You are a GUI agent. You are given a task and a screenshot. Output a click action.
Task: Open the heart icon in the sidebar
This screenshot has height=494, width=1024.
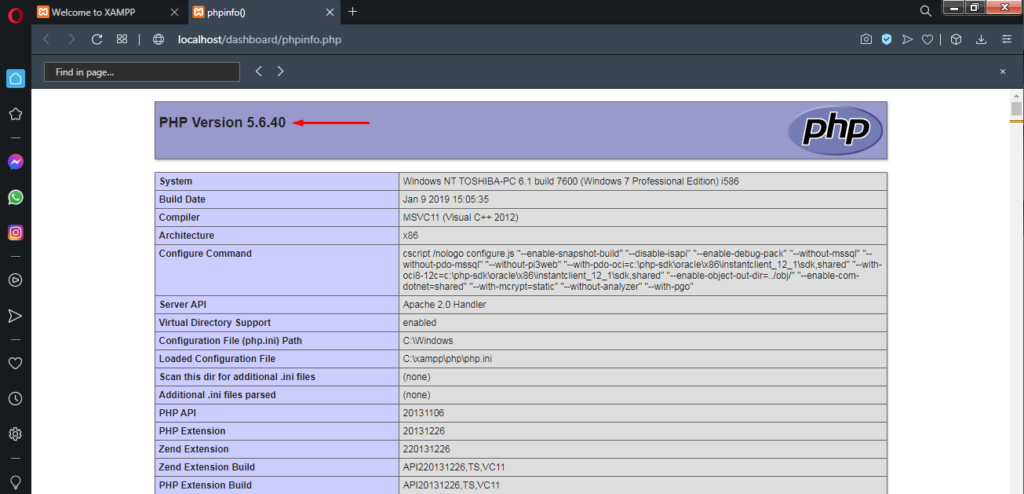pos(16,363)
